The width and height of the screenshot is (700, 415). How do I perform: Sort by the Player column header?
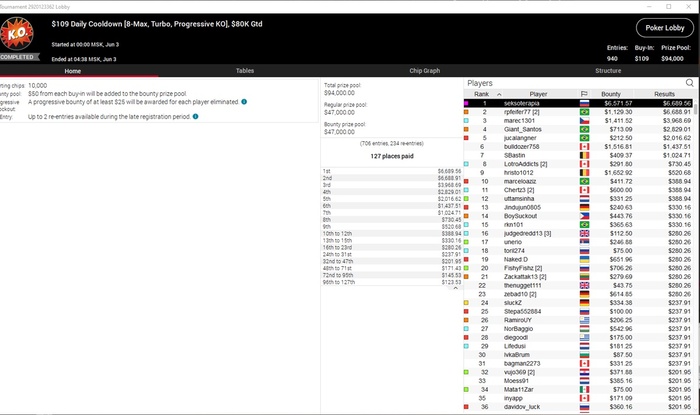(538, 94)
